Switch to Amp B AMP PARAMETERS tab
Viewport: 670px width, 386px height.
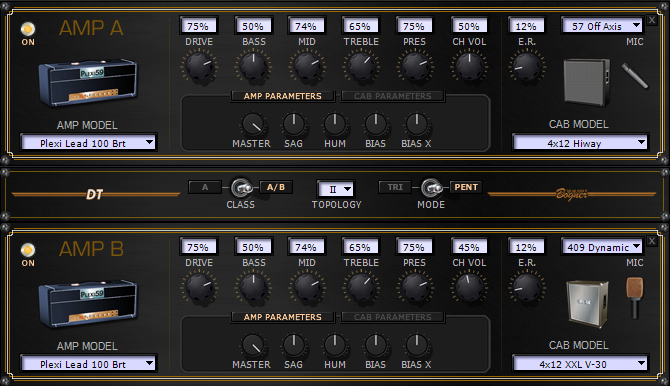coord(282,317)
